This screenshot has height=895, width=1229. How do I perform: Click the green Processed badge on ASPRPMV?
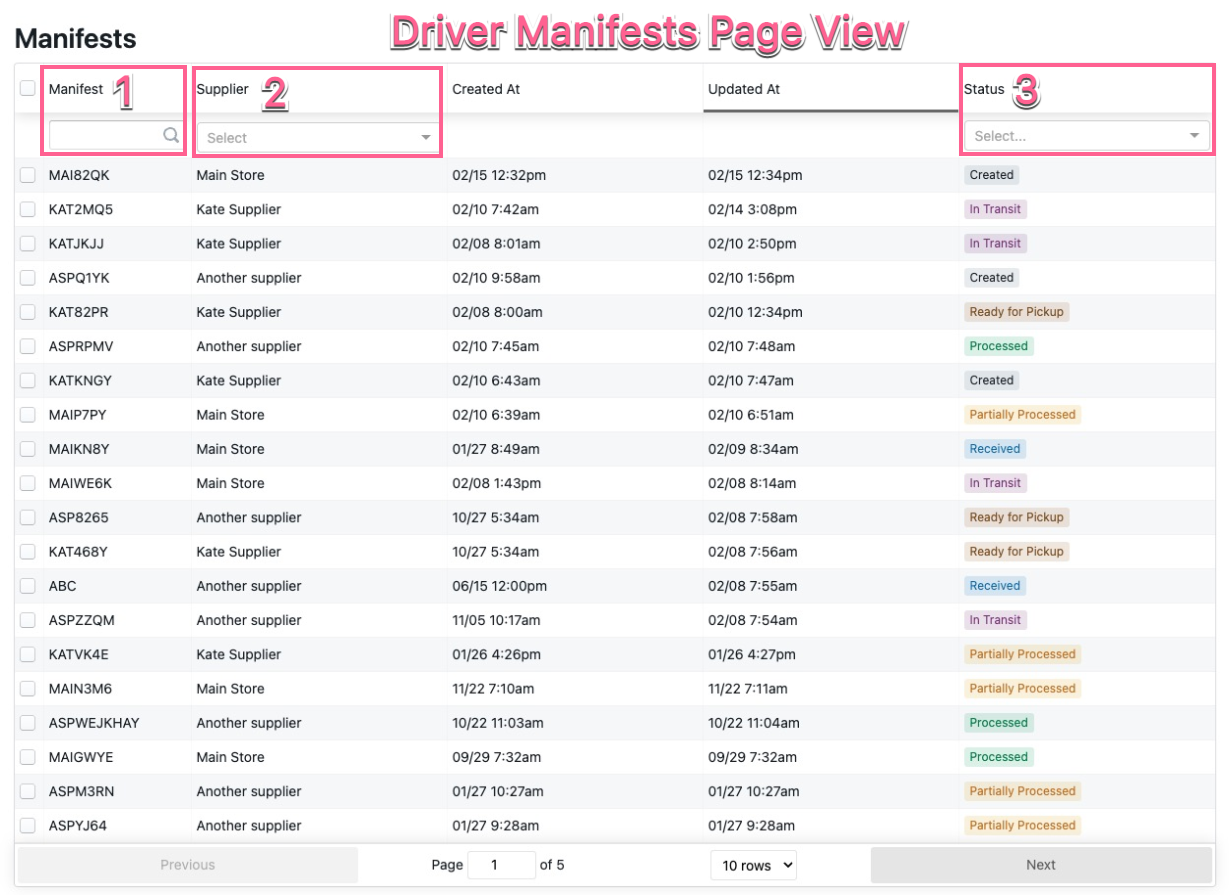(x=998, y=346)
